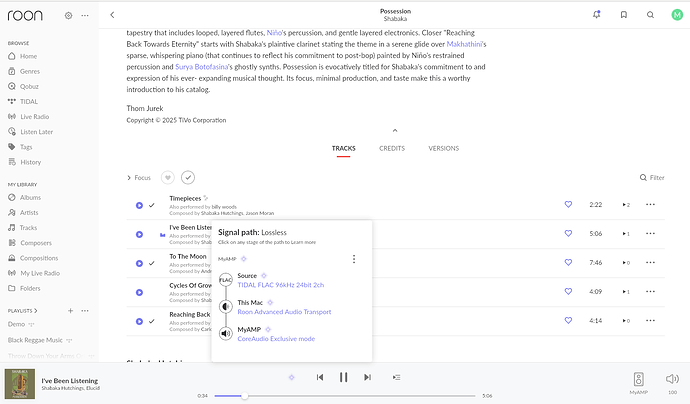Open the top sidebar ellipsis menu
The height and width of the screenshot is (404, 690).
pyautogui.click(x=85, y=15)
